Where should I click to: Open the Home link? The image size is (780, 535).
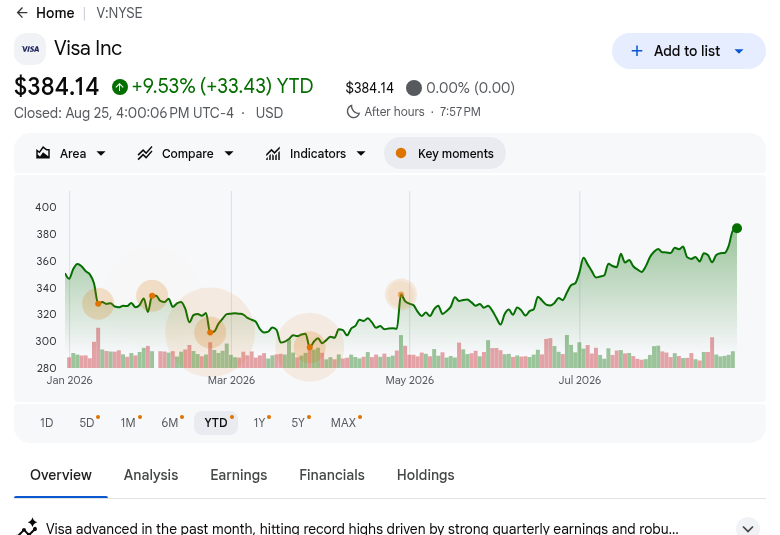pos(55,12)
